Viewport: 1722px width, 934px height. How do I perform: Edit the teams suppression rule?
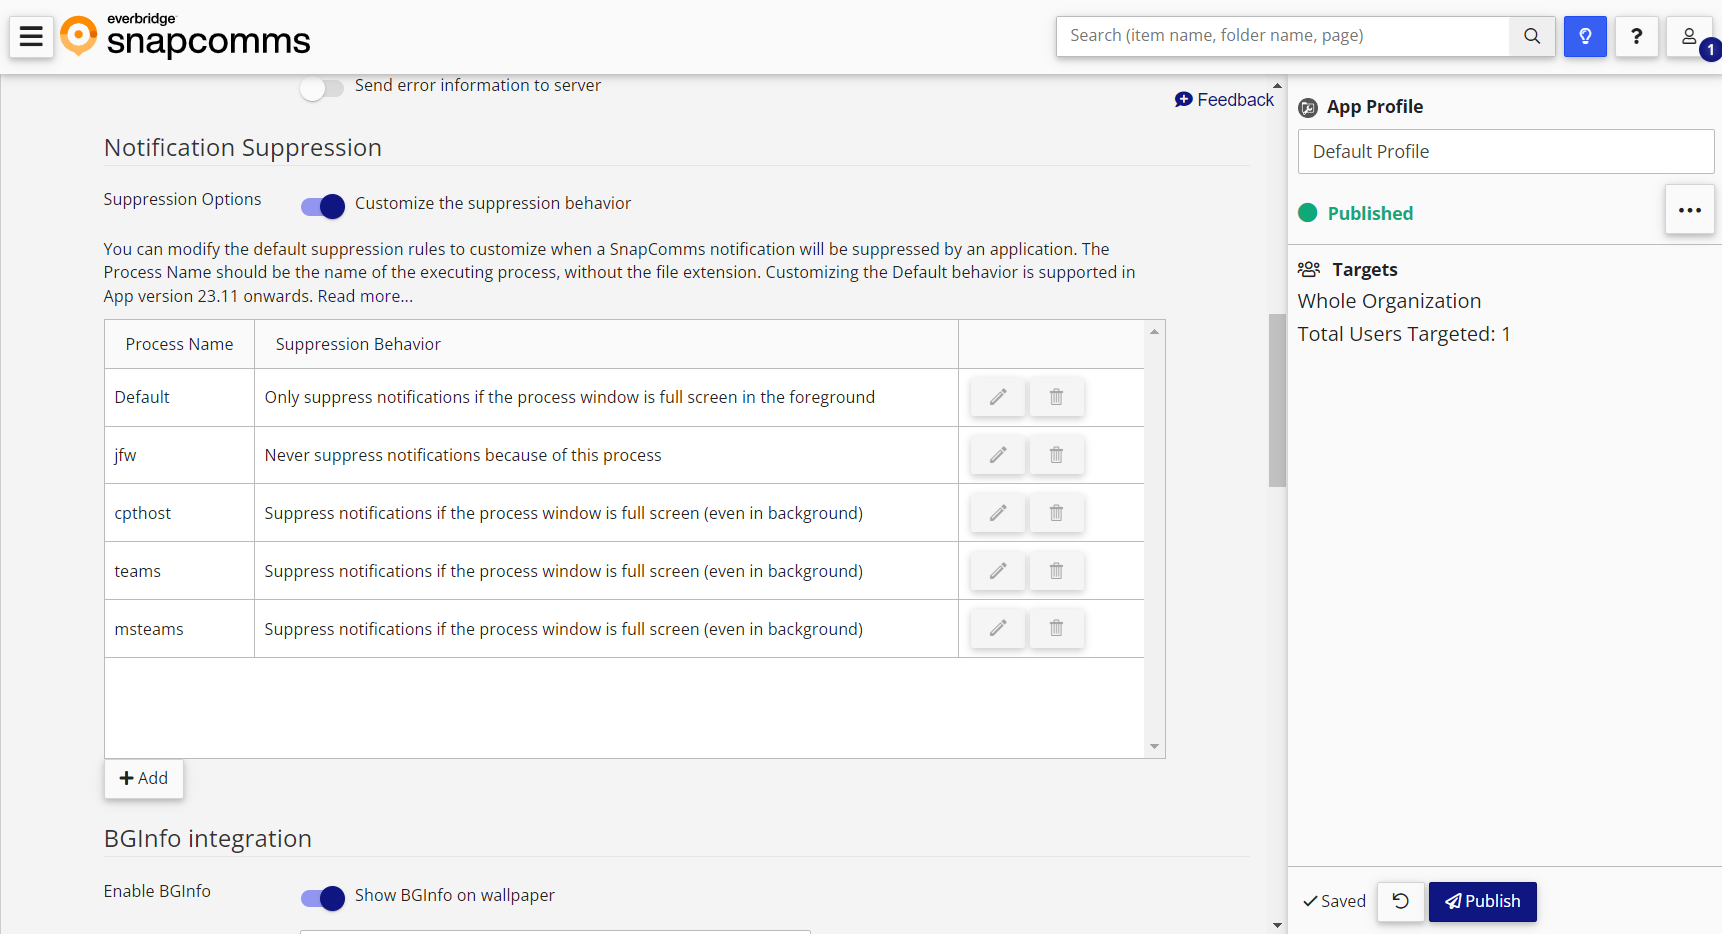point(998,571)
